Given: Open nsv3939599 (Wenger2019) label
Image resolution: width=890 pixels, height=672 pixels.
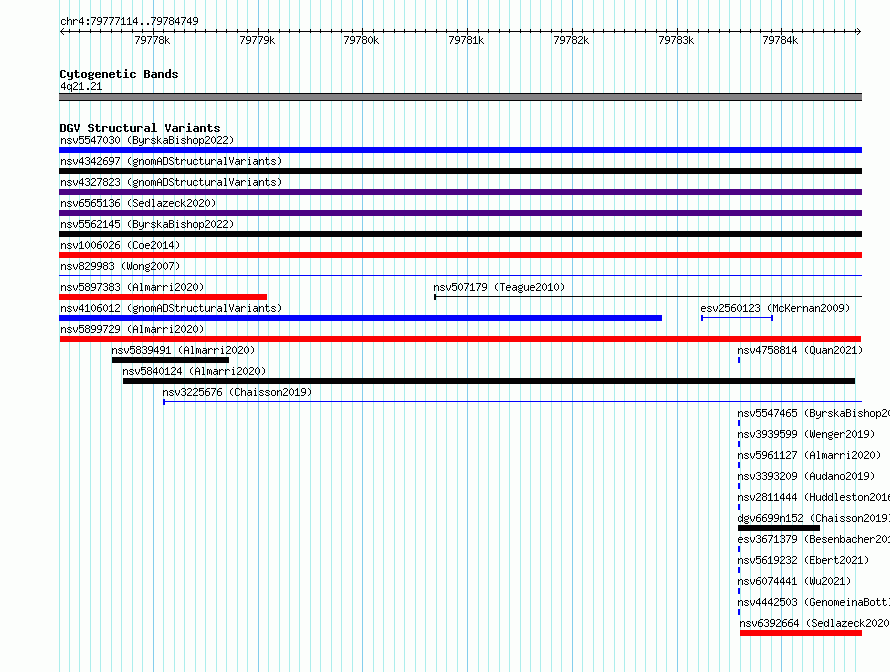Looking at the screenshot, I should coord(806,434).
